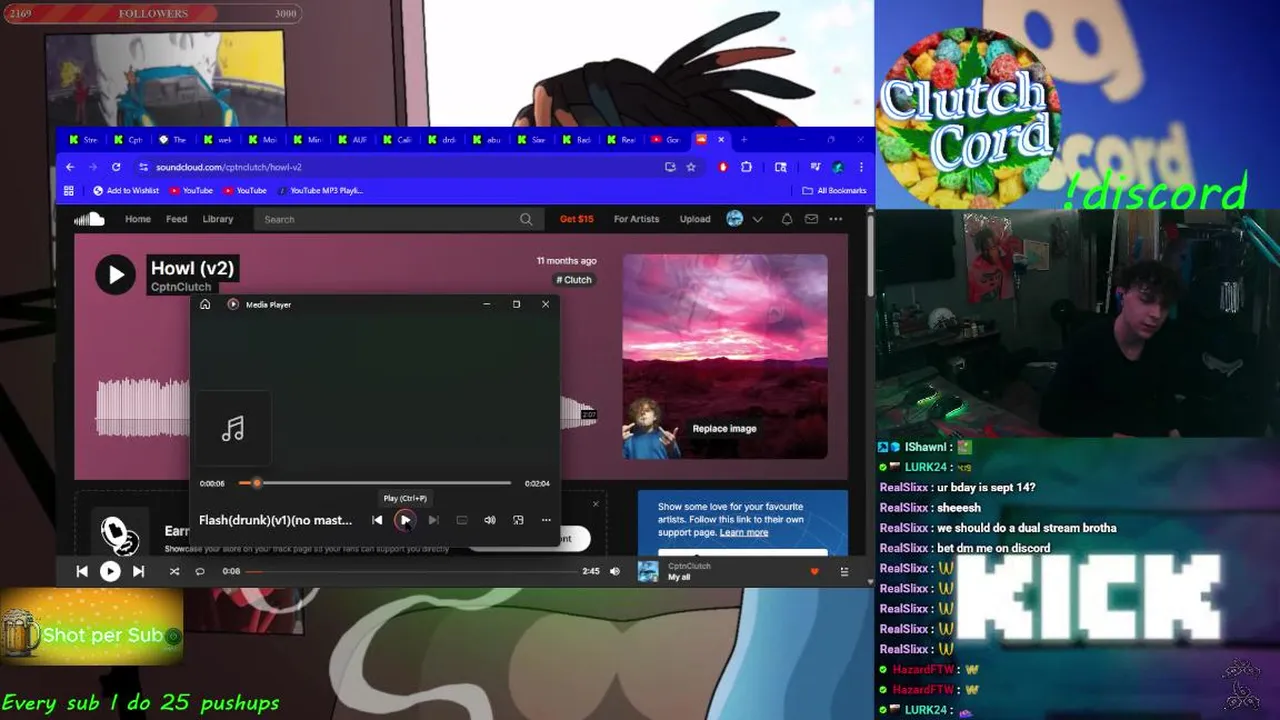1280x720 pixels.
Task: Open the All Bookmarks folder
Action: 835,190
